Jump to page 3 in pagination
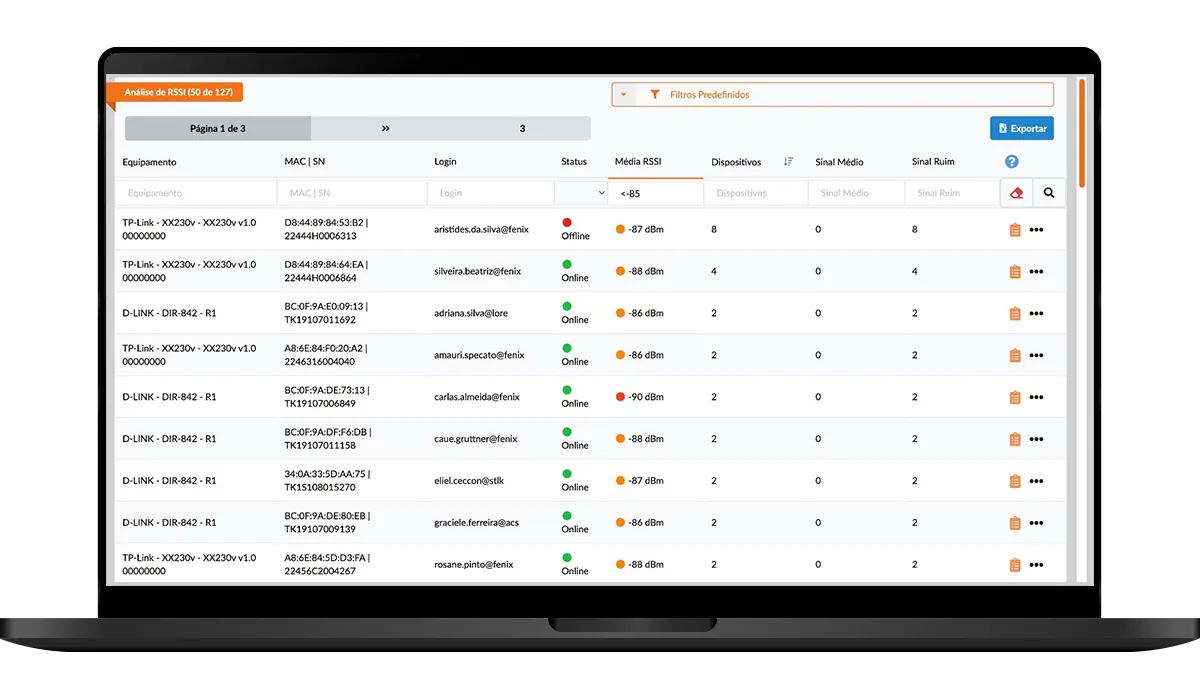This screenshot has width=1200, height=700. pyautogui.click(x=522, y=129)
